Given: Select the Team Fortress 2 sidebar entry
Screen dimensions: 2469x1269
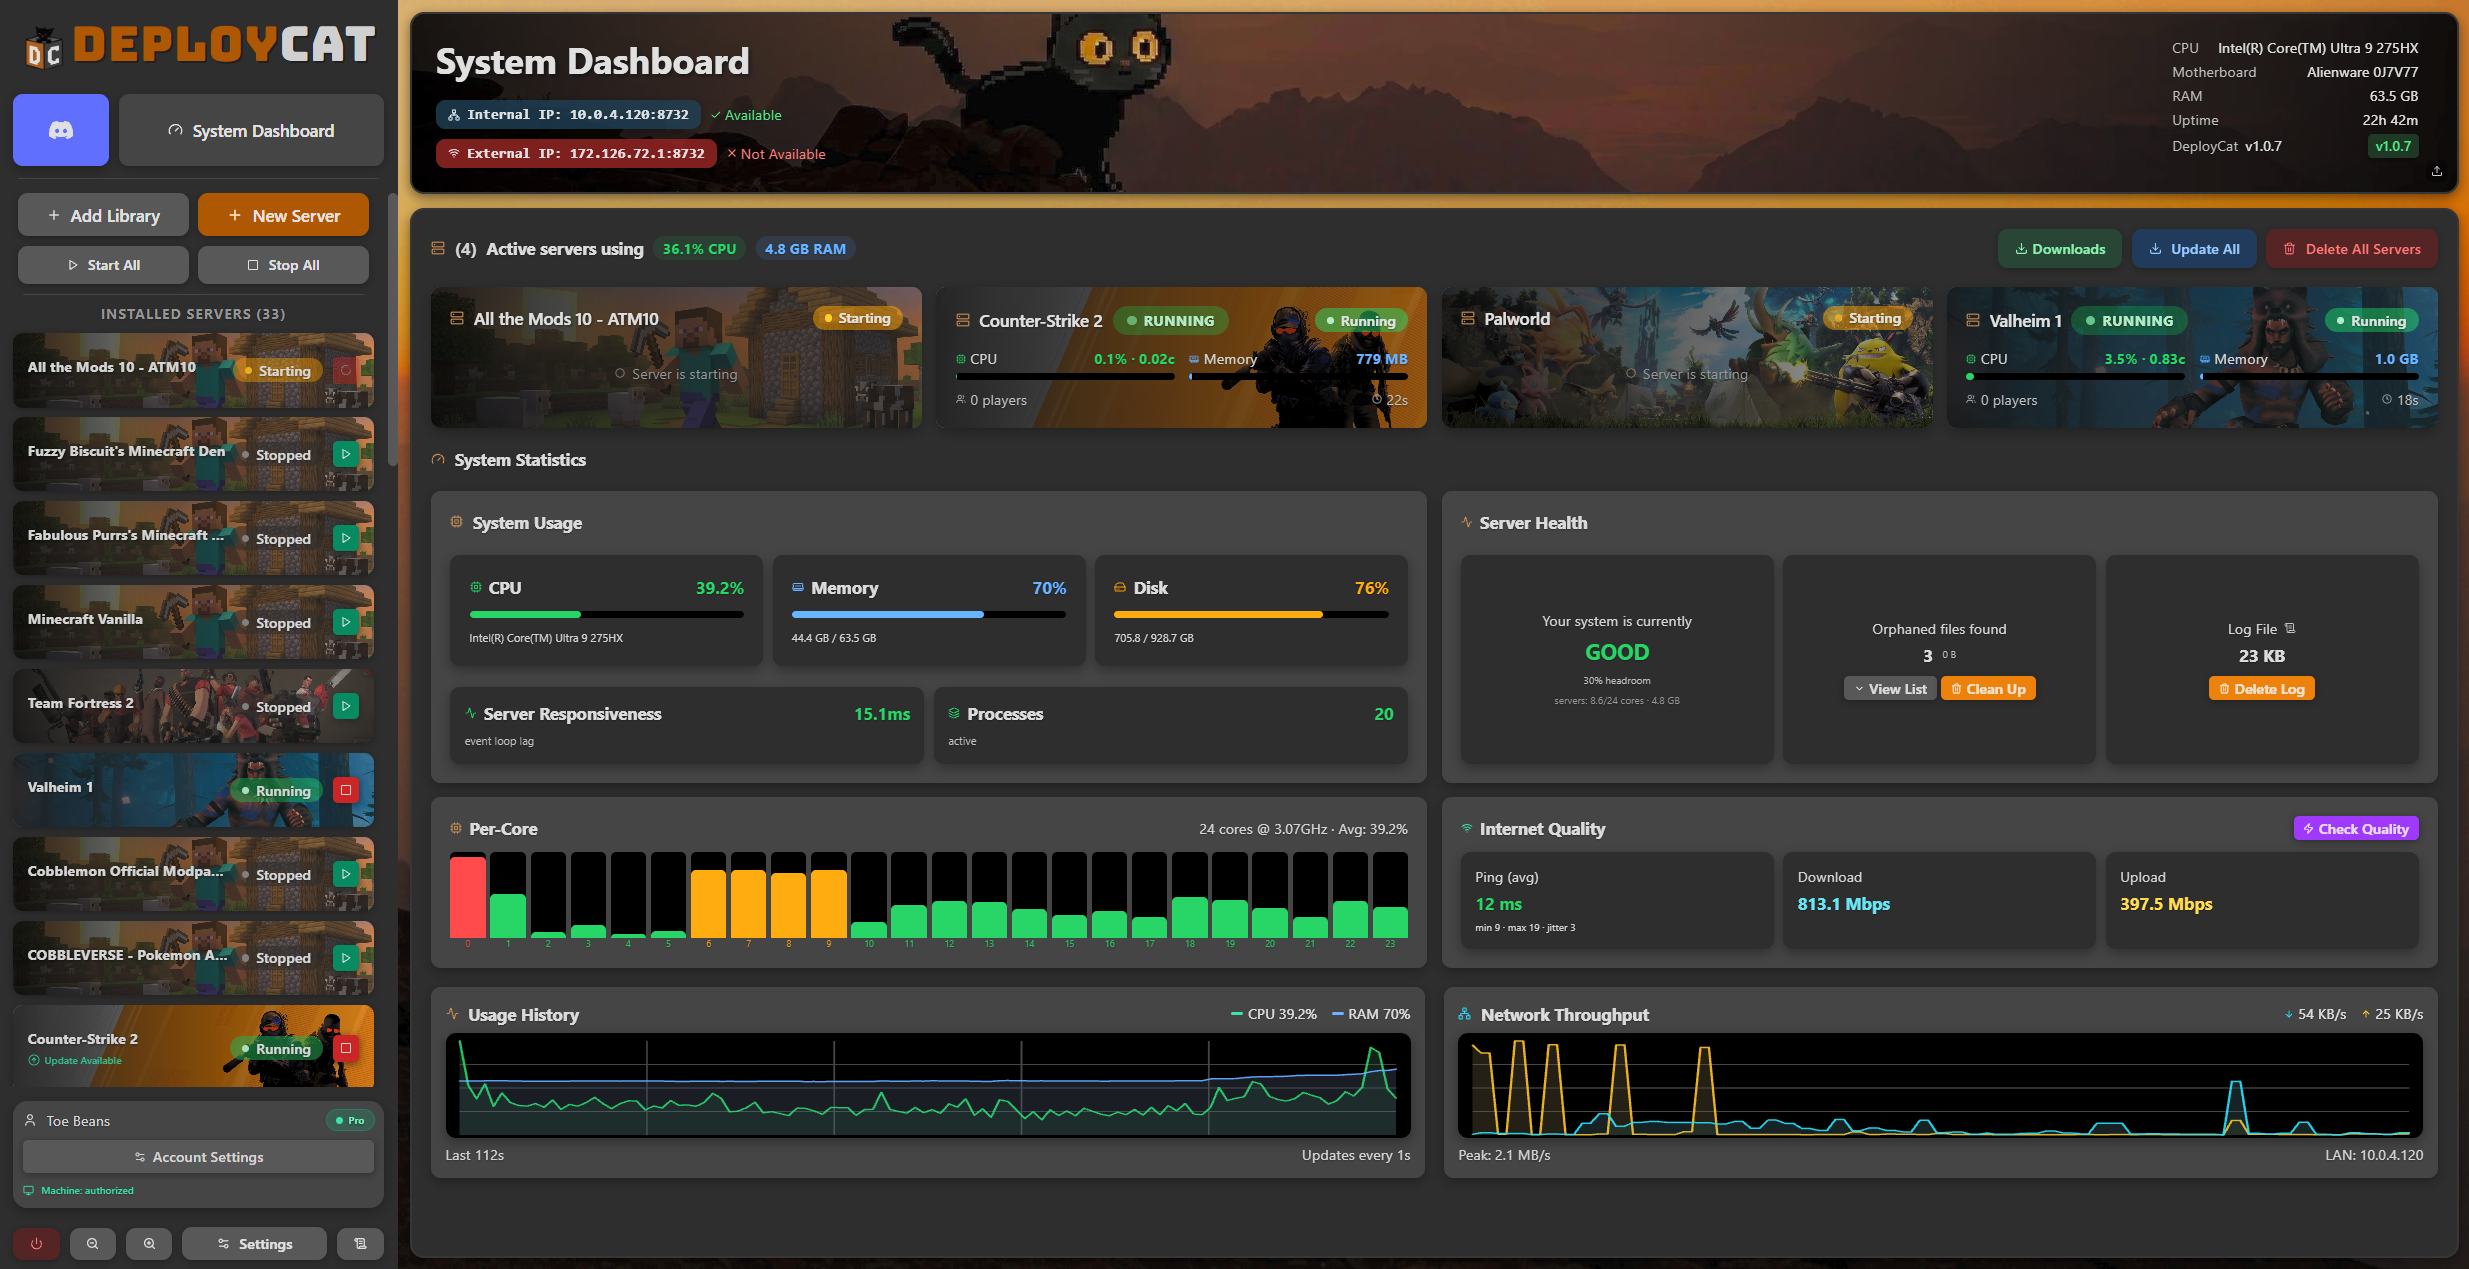Looking at the screenshot, I should [193, 706].
